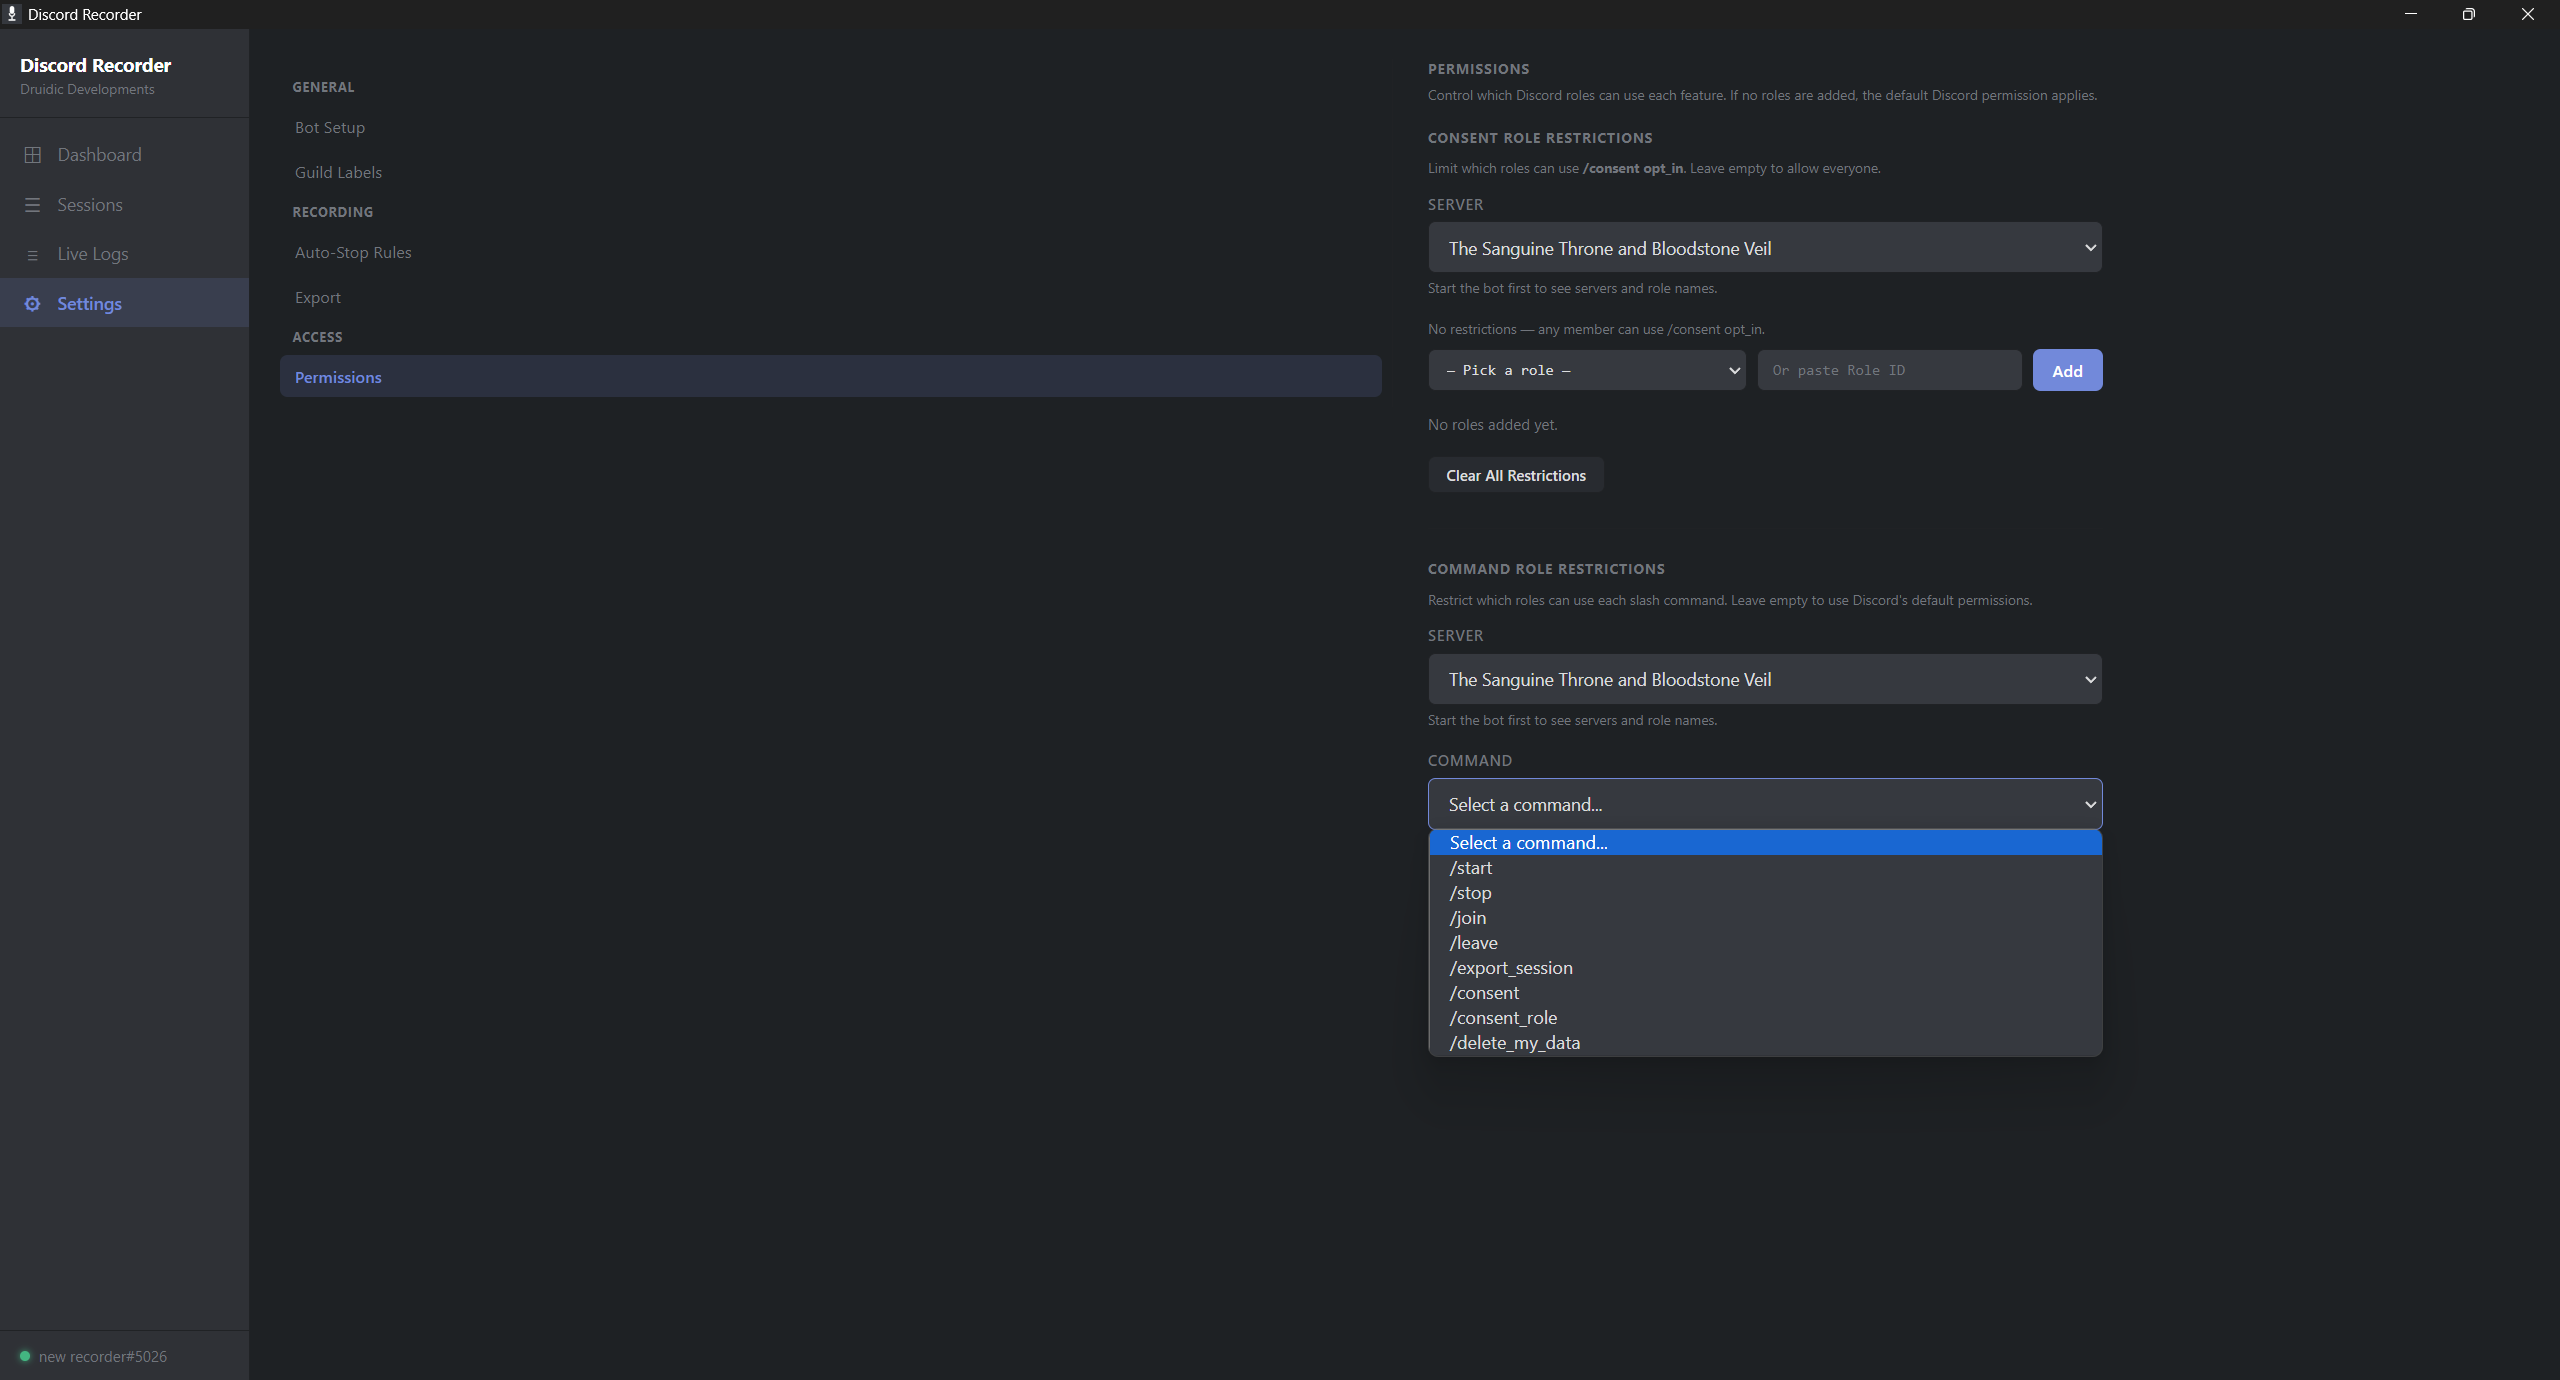The image size is (2560, 1380).
Task: Expand the Pick a role dropdown
Action: [x=1586, y=369]
